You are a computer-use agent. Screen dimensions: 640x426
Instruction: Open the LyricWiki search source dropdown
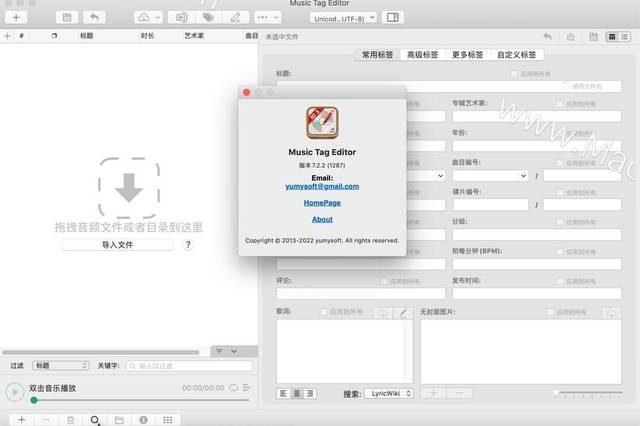pyautogui.click(x=389, y=393)
